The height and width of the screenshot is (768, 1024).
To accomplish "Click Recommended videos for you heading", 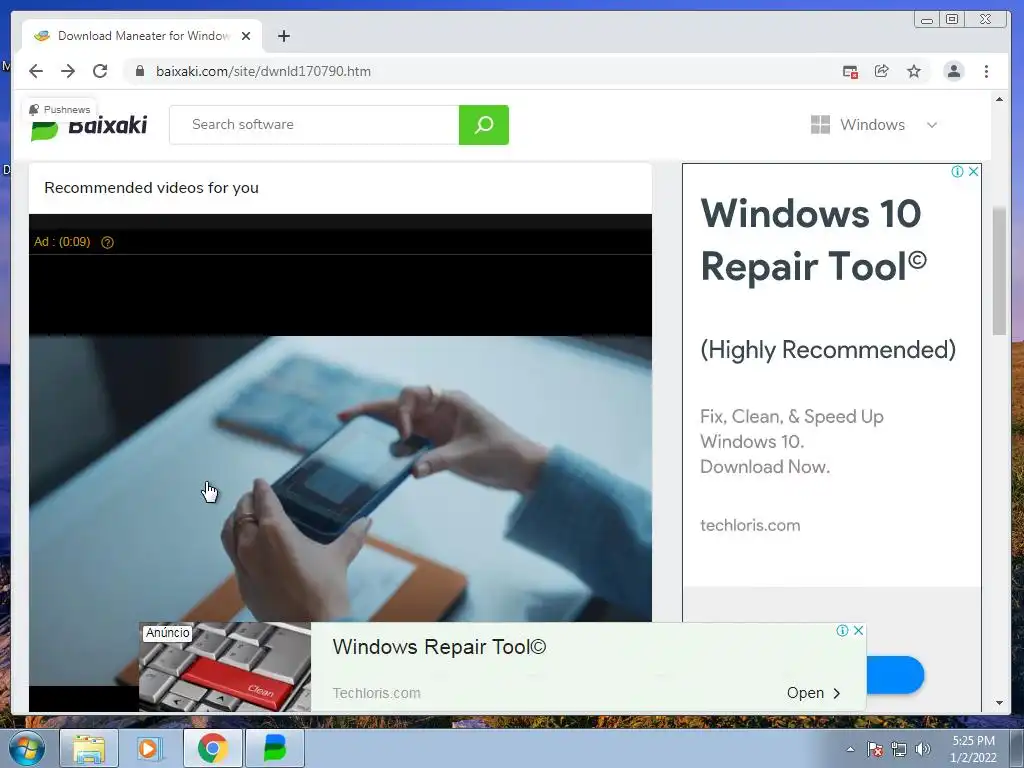I will tap(152, 188).
